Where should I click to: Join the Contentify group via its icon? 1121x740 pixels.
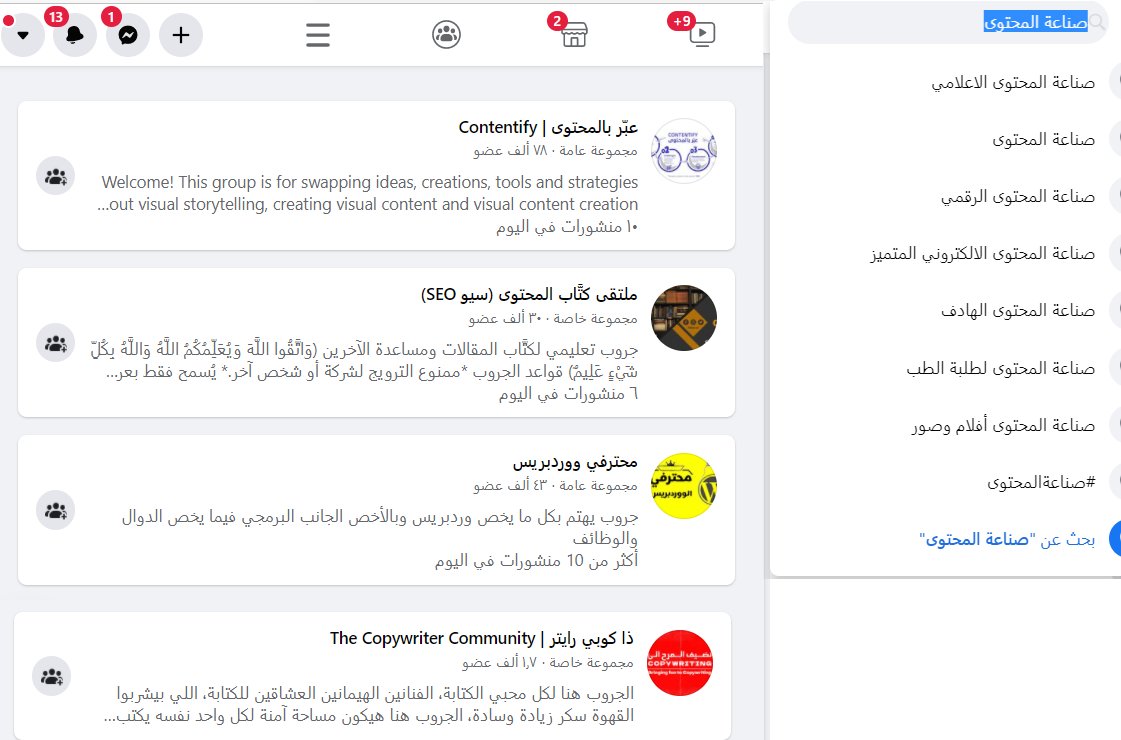tap(56, 176)
